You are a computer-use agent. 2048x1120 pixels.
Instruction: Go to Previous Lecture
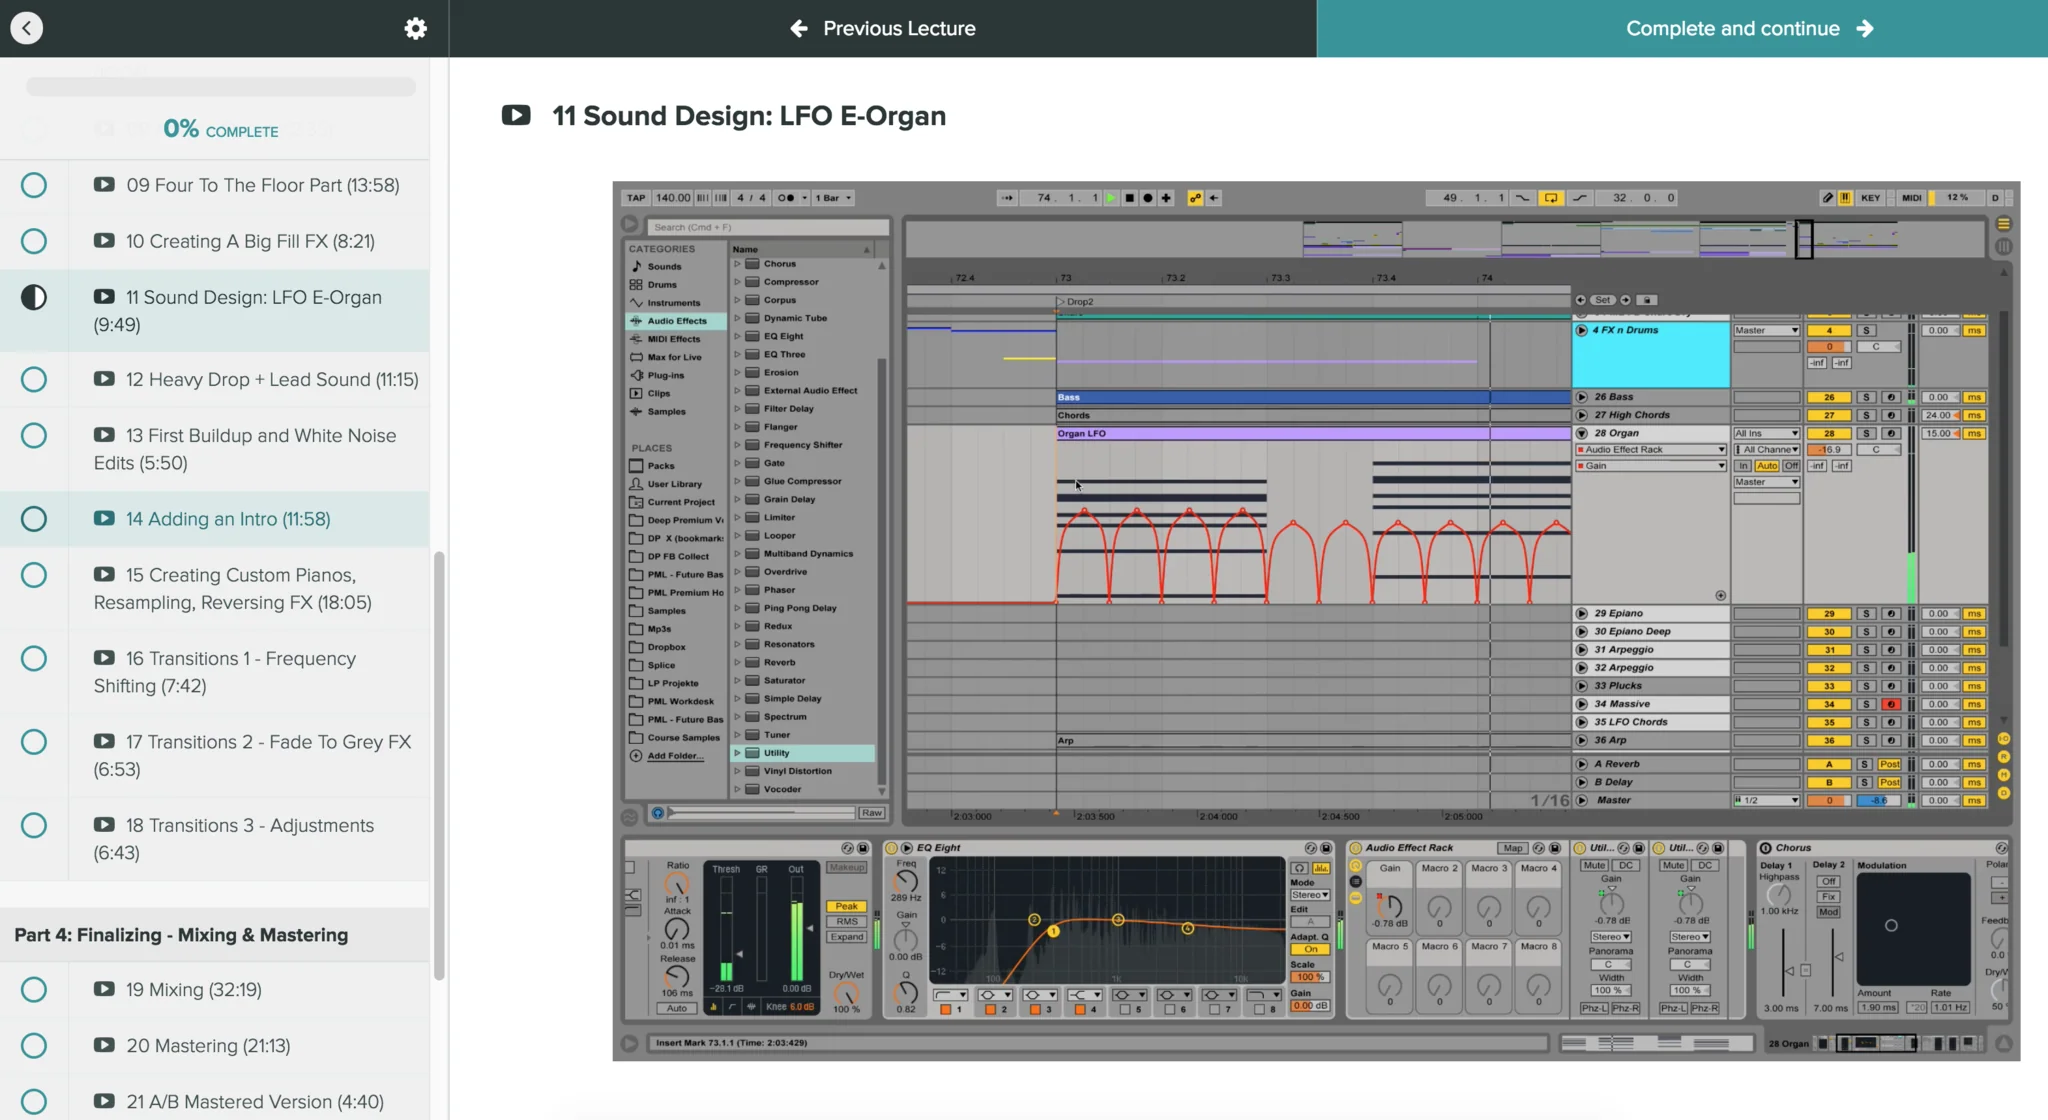pyautogui.click(x=882, y=28)
